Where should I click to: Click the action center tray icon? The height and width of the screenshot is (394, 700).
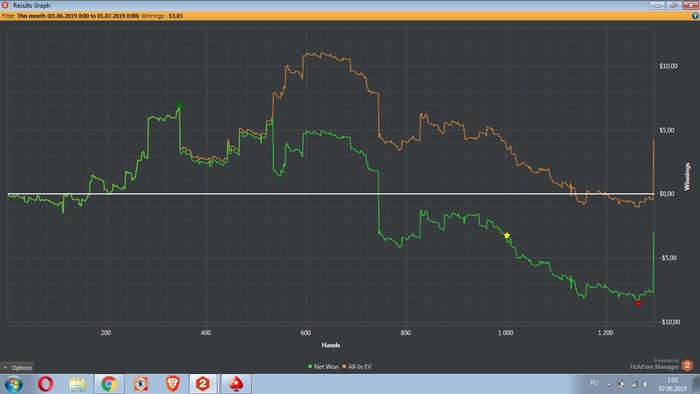click(x=621, y=384)
